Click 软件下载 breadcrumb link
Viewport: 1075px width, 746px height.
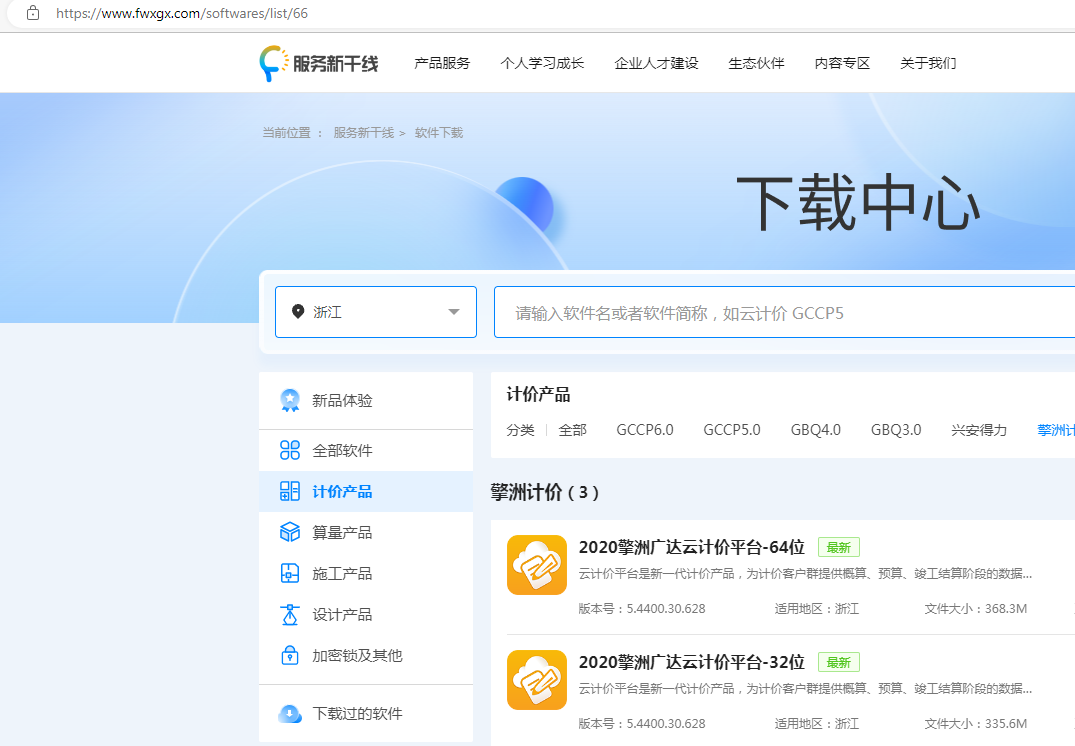pyautogui.click(x=439, y=133)
